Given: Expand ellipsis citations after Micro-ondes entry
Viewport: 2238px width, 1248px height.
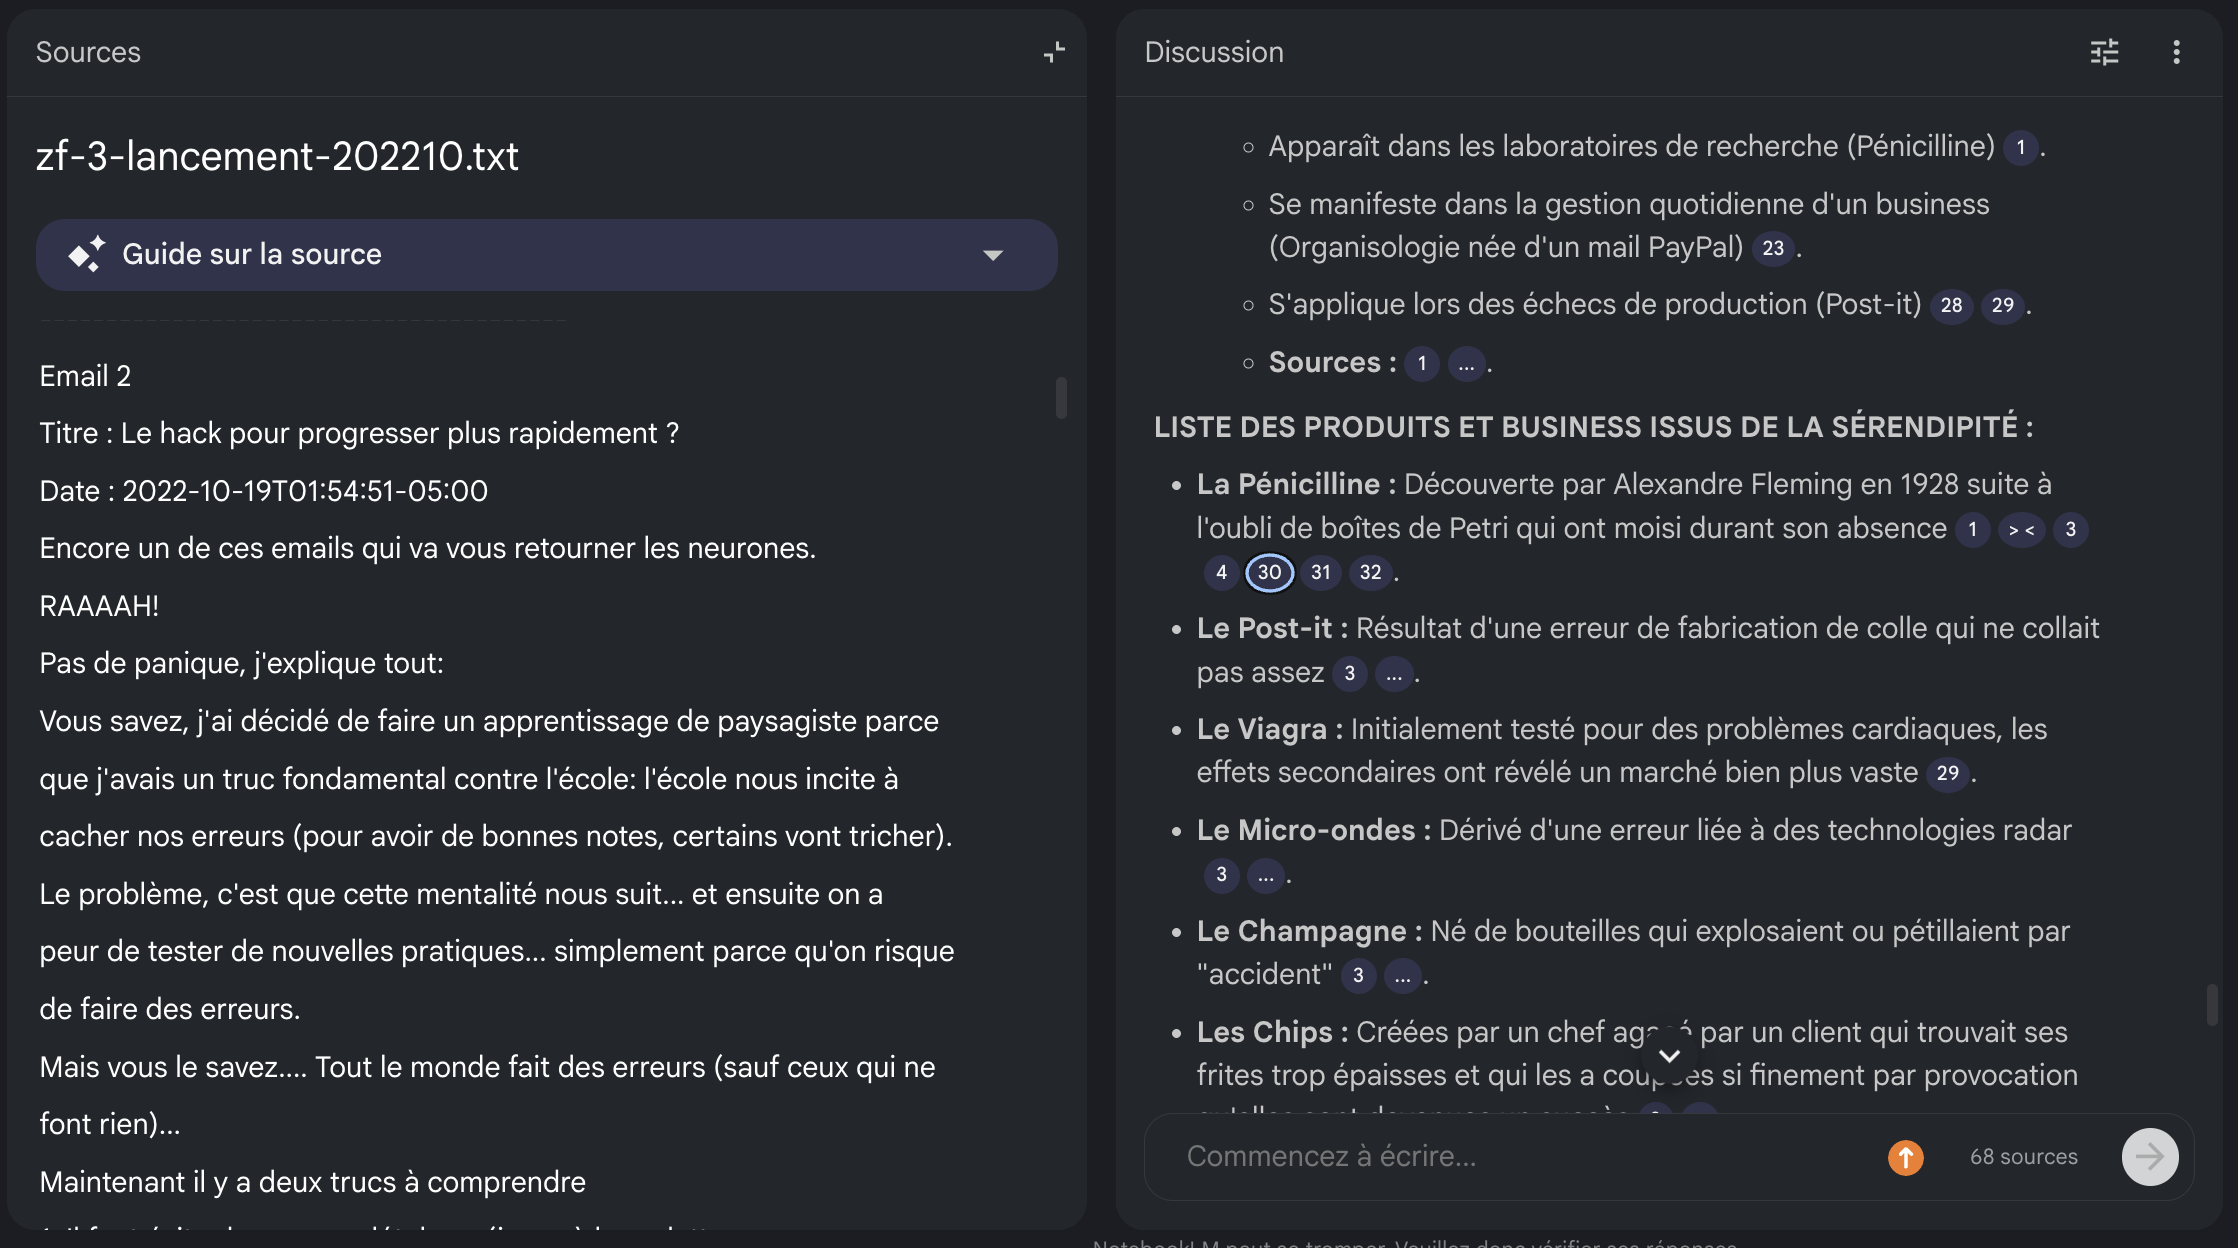Looking at the screenshot, I should [1266, 876].
